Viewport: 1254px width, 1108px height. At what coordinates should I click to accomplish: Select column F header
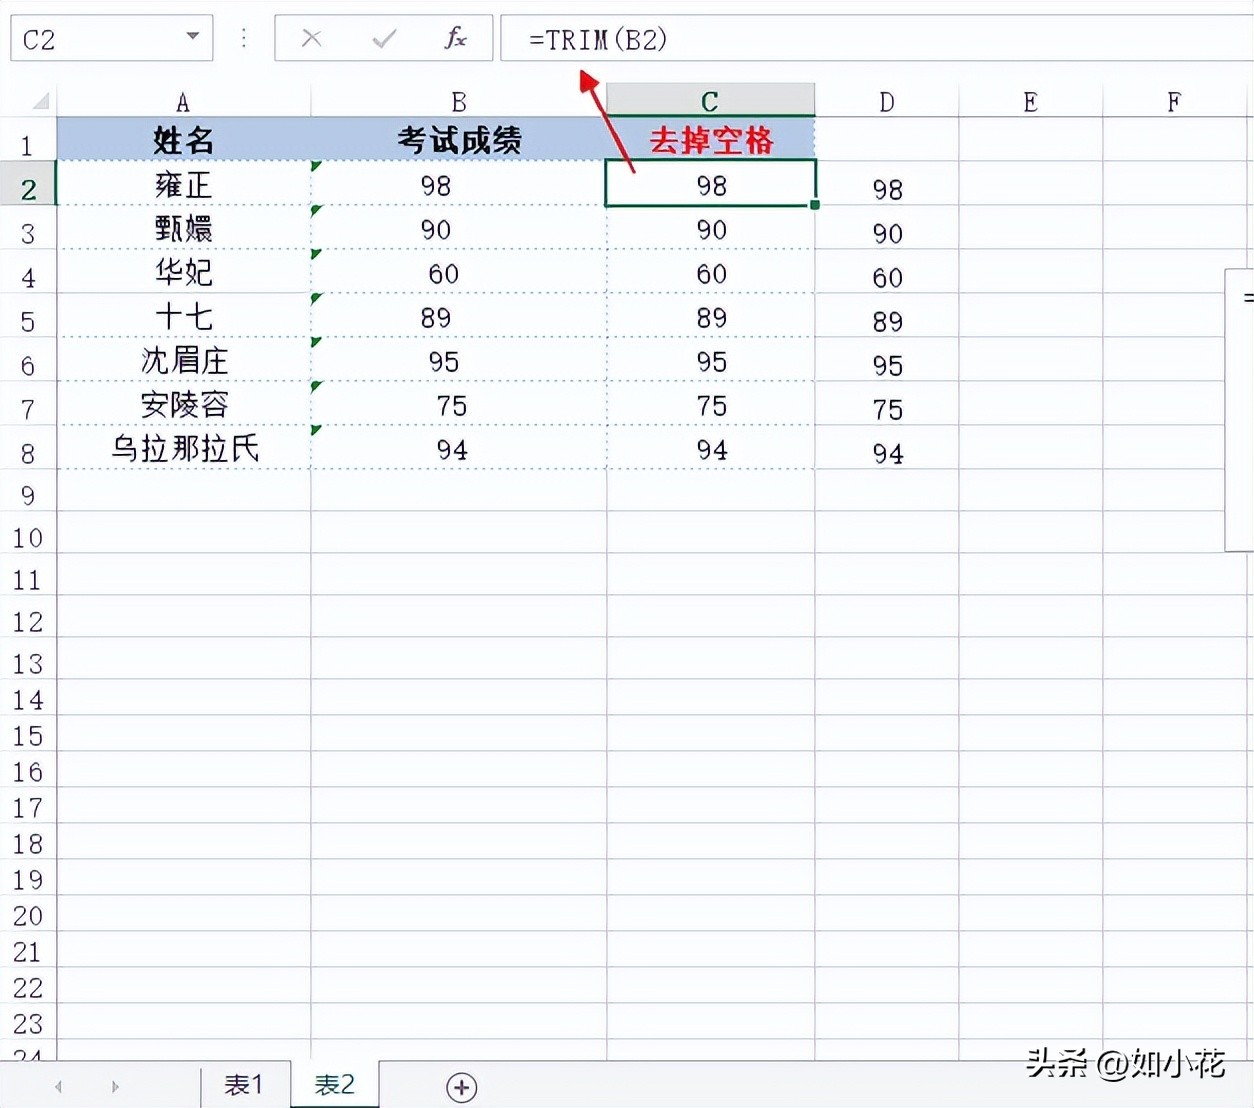[1175, 102]
